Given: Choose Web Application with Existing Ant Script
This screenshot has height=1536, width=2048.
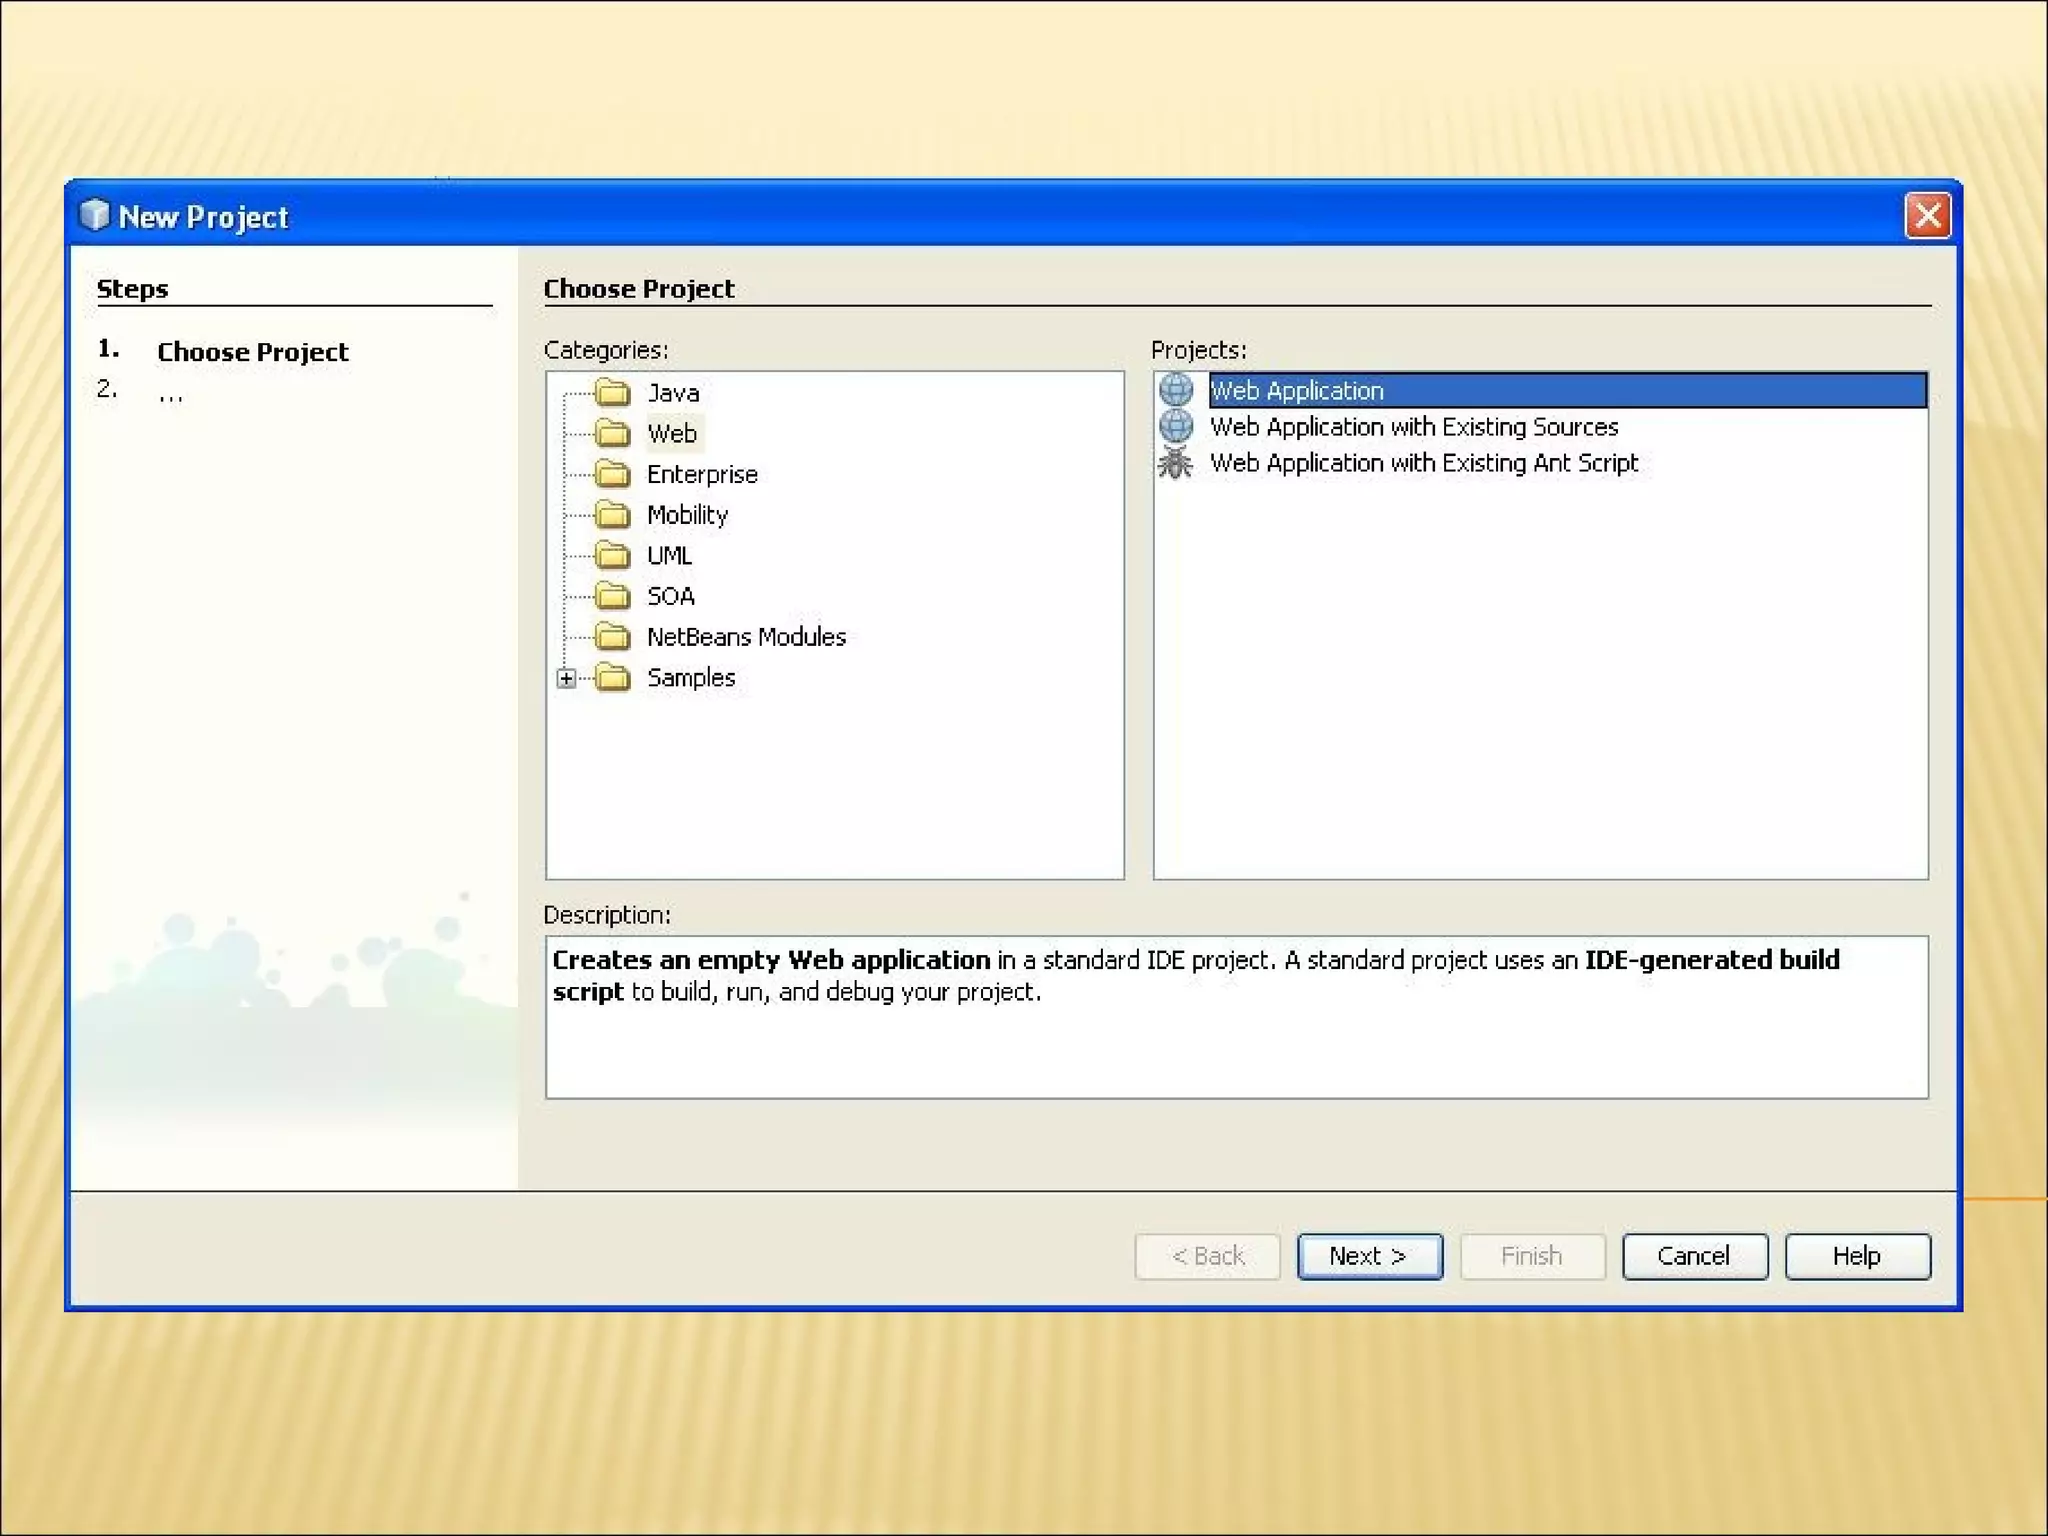Looking at the screenshot, I should 1423,463.
